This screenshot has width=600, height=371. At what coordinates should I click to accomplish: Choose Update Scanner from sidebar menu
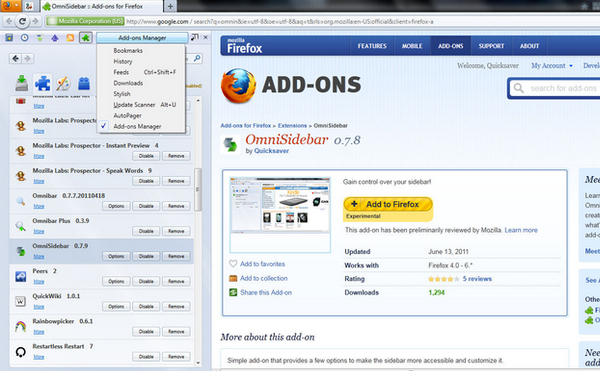(141, 104)
